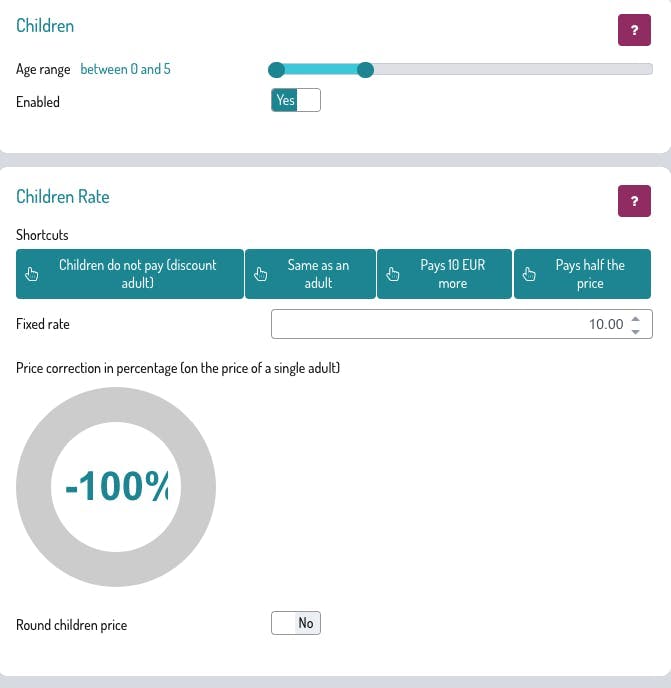Click hand icon on Same as an adult shortcut

pyautogui.click(x=261, y=274)
